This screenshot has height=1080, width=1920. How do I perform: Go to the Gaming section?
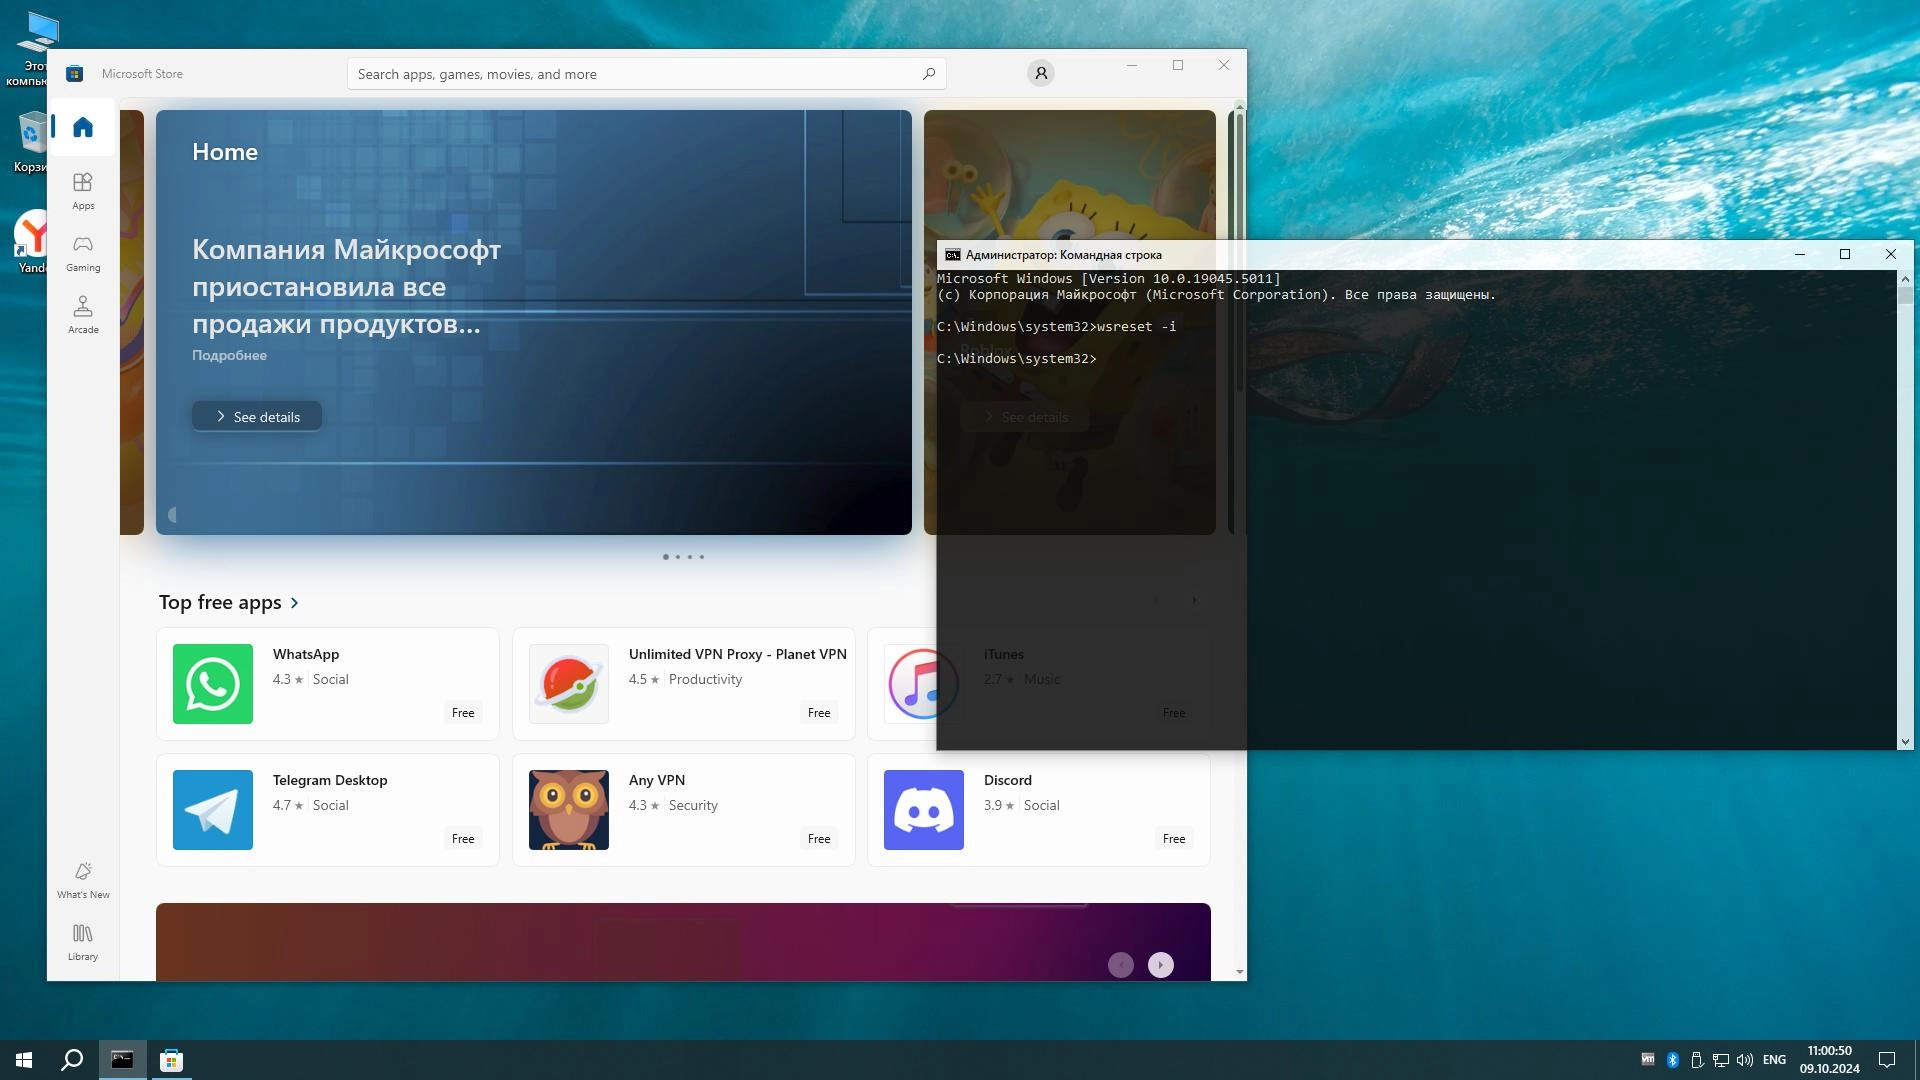83,252
